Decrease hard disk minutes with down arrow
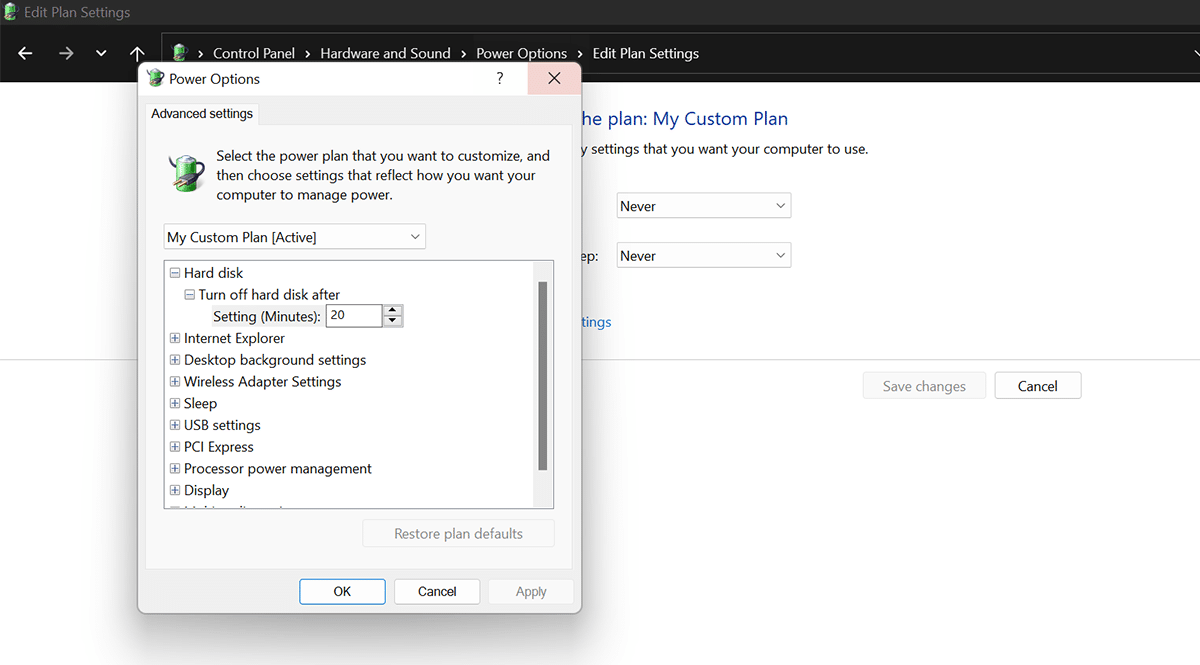This screenshot has width=1200, height=665. click(x=393, y=321)
